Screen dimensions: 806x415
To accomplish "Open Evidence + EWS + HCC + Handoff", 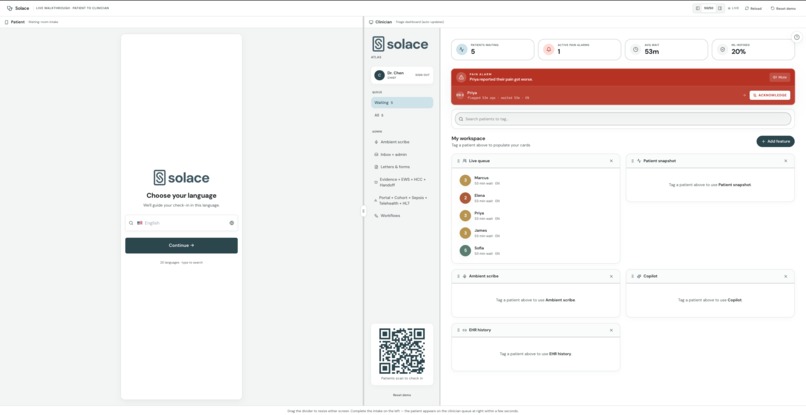I will tap(402, 182).
